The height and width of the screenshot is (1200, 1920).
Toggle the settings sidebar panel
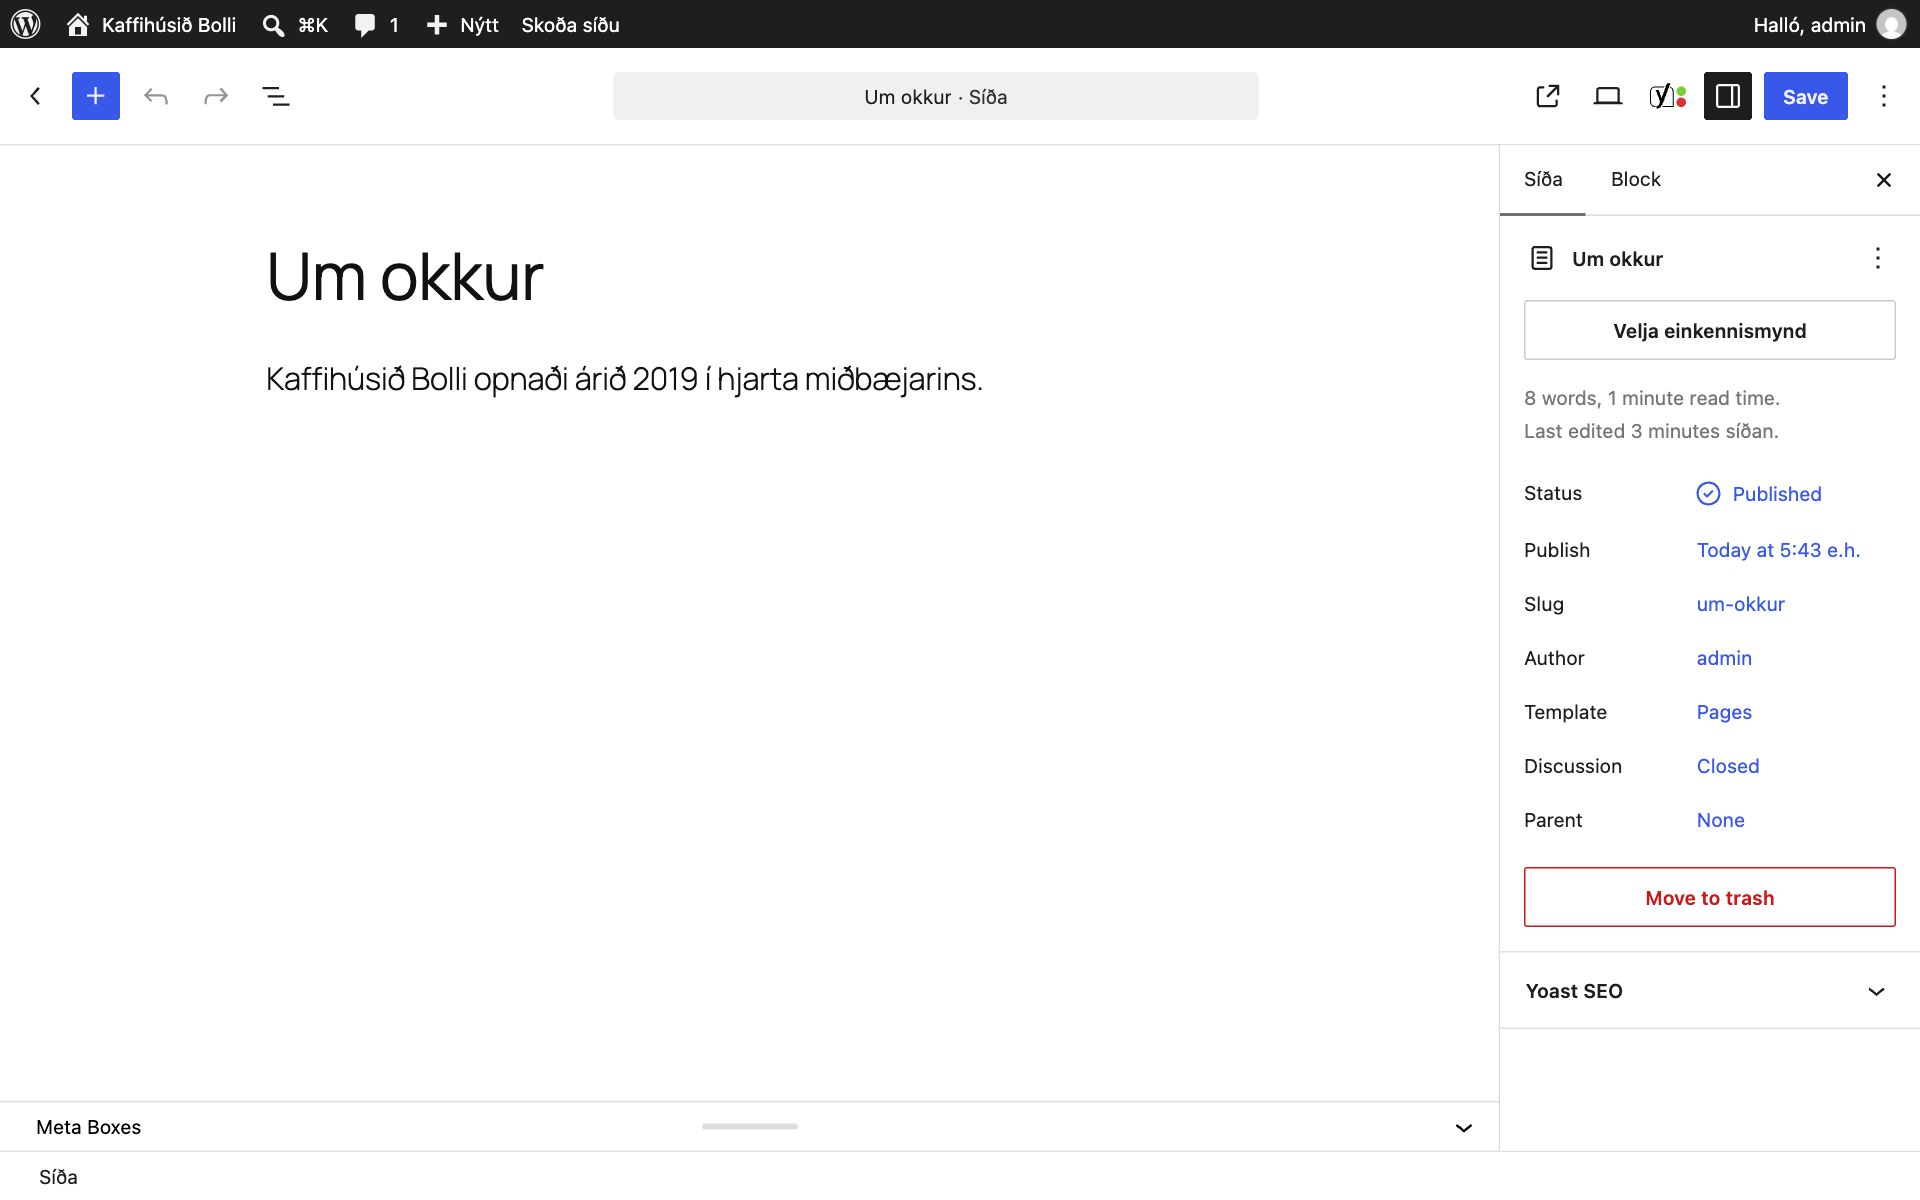(1728, 96)
